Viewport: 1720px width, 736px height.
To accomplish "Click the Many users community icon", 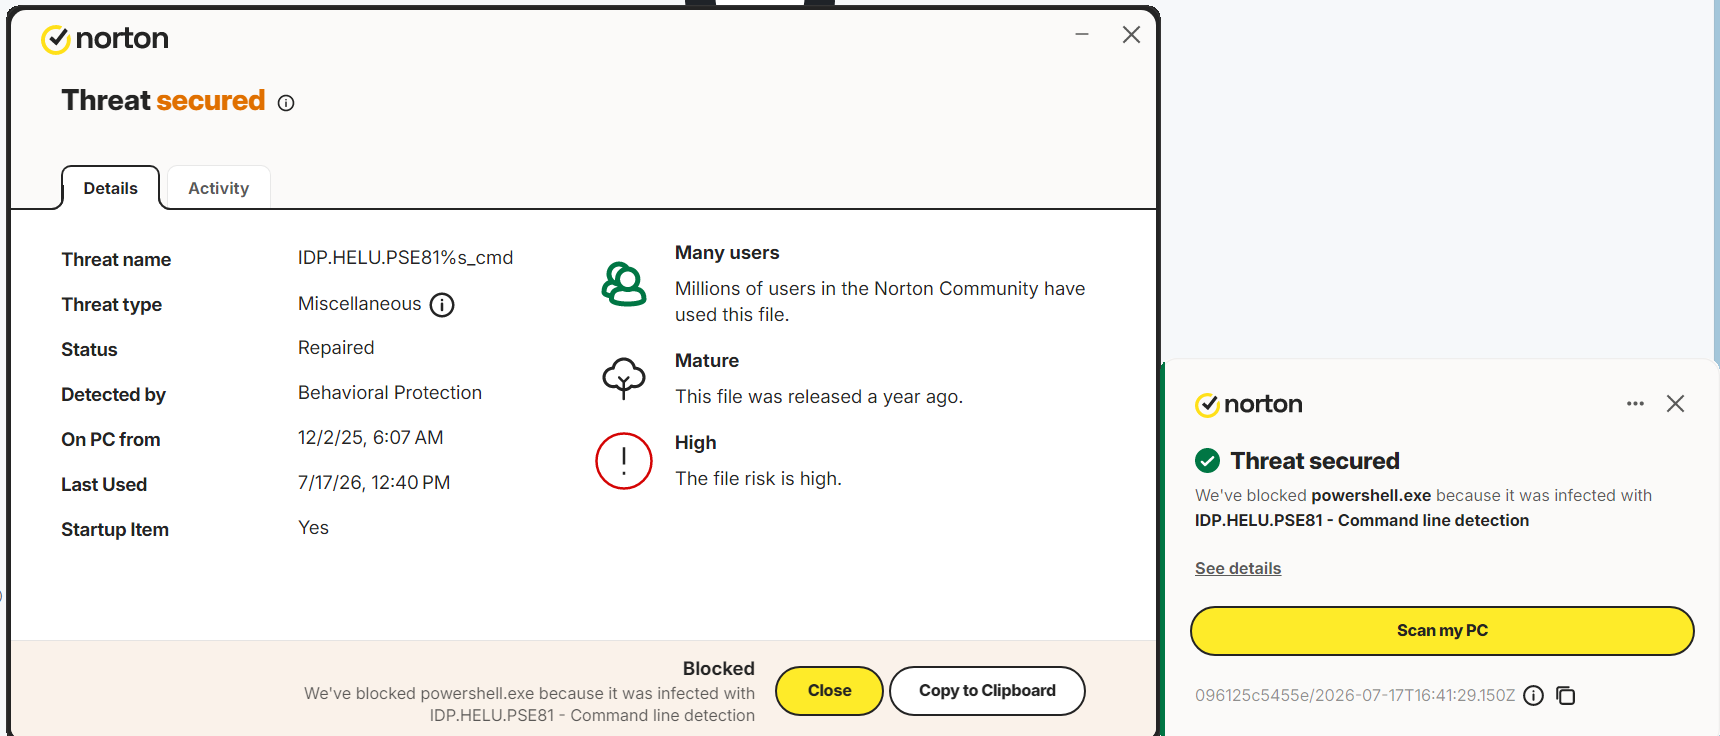I will coord(624,284).
